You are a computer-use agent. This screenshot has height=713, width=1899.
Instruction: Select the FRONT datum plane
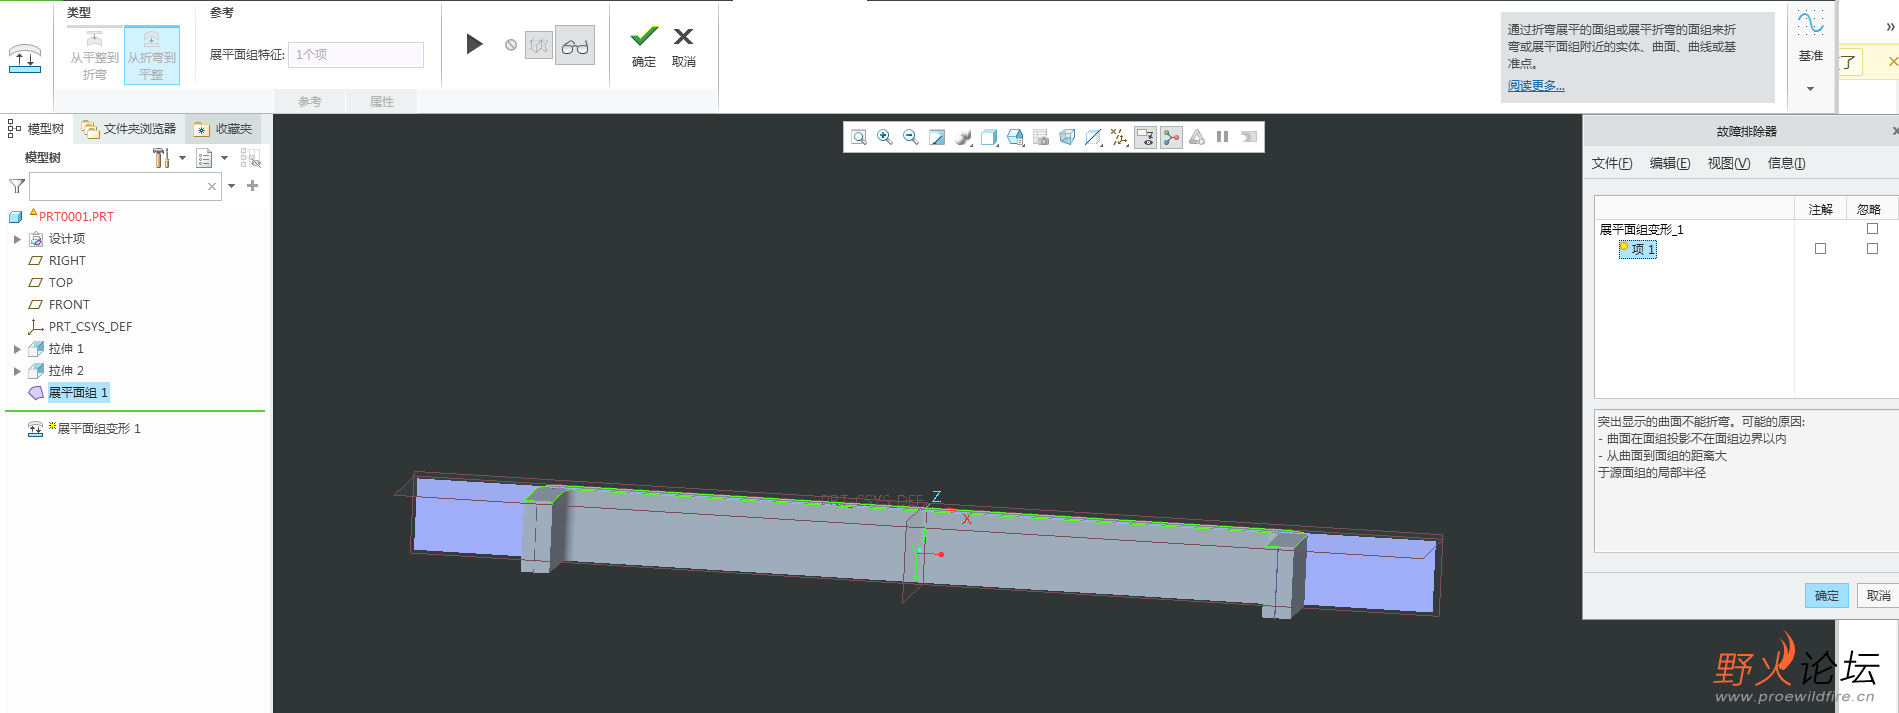click(x=69, y=304)
